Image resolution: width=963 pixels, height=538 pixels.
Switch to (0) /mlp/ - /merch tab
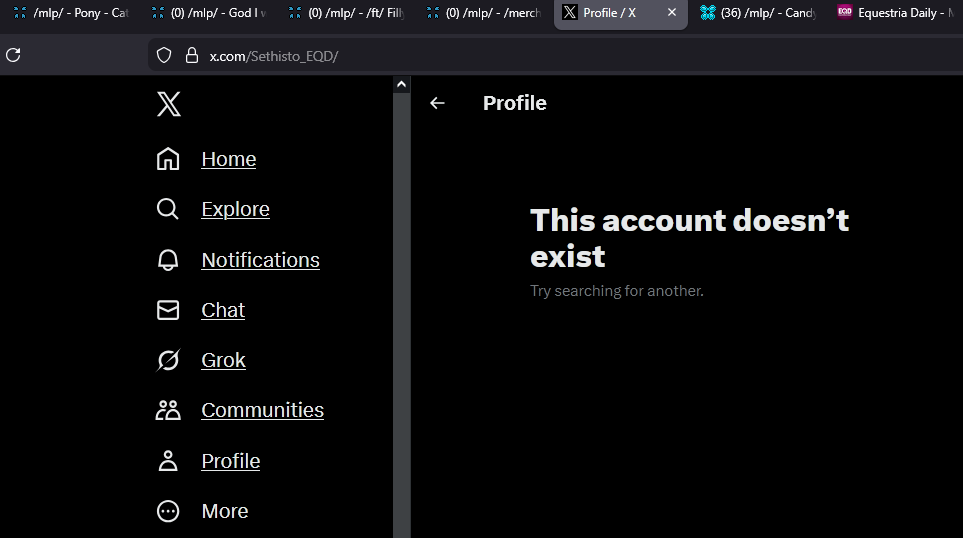pyautogui.click(x=485, y=13)
